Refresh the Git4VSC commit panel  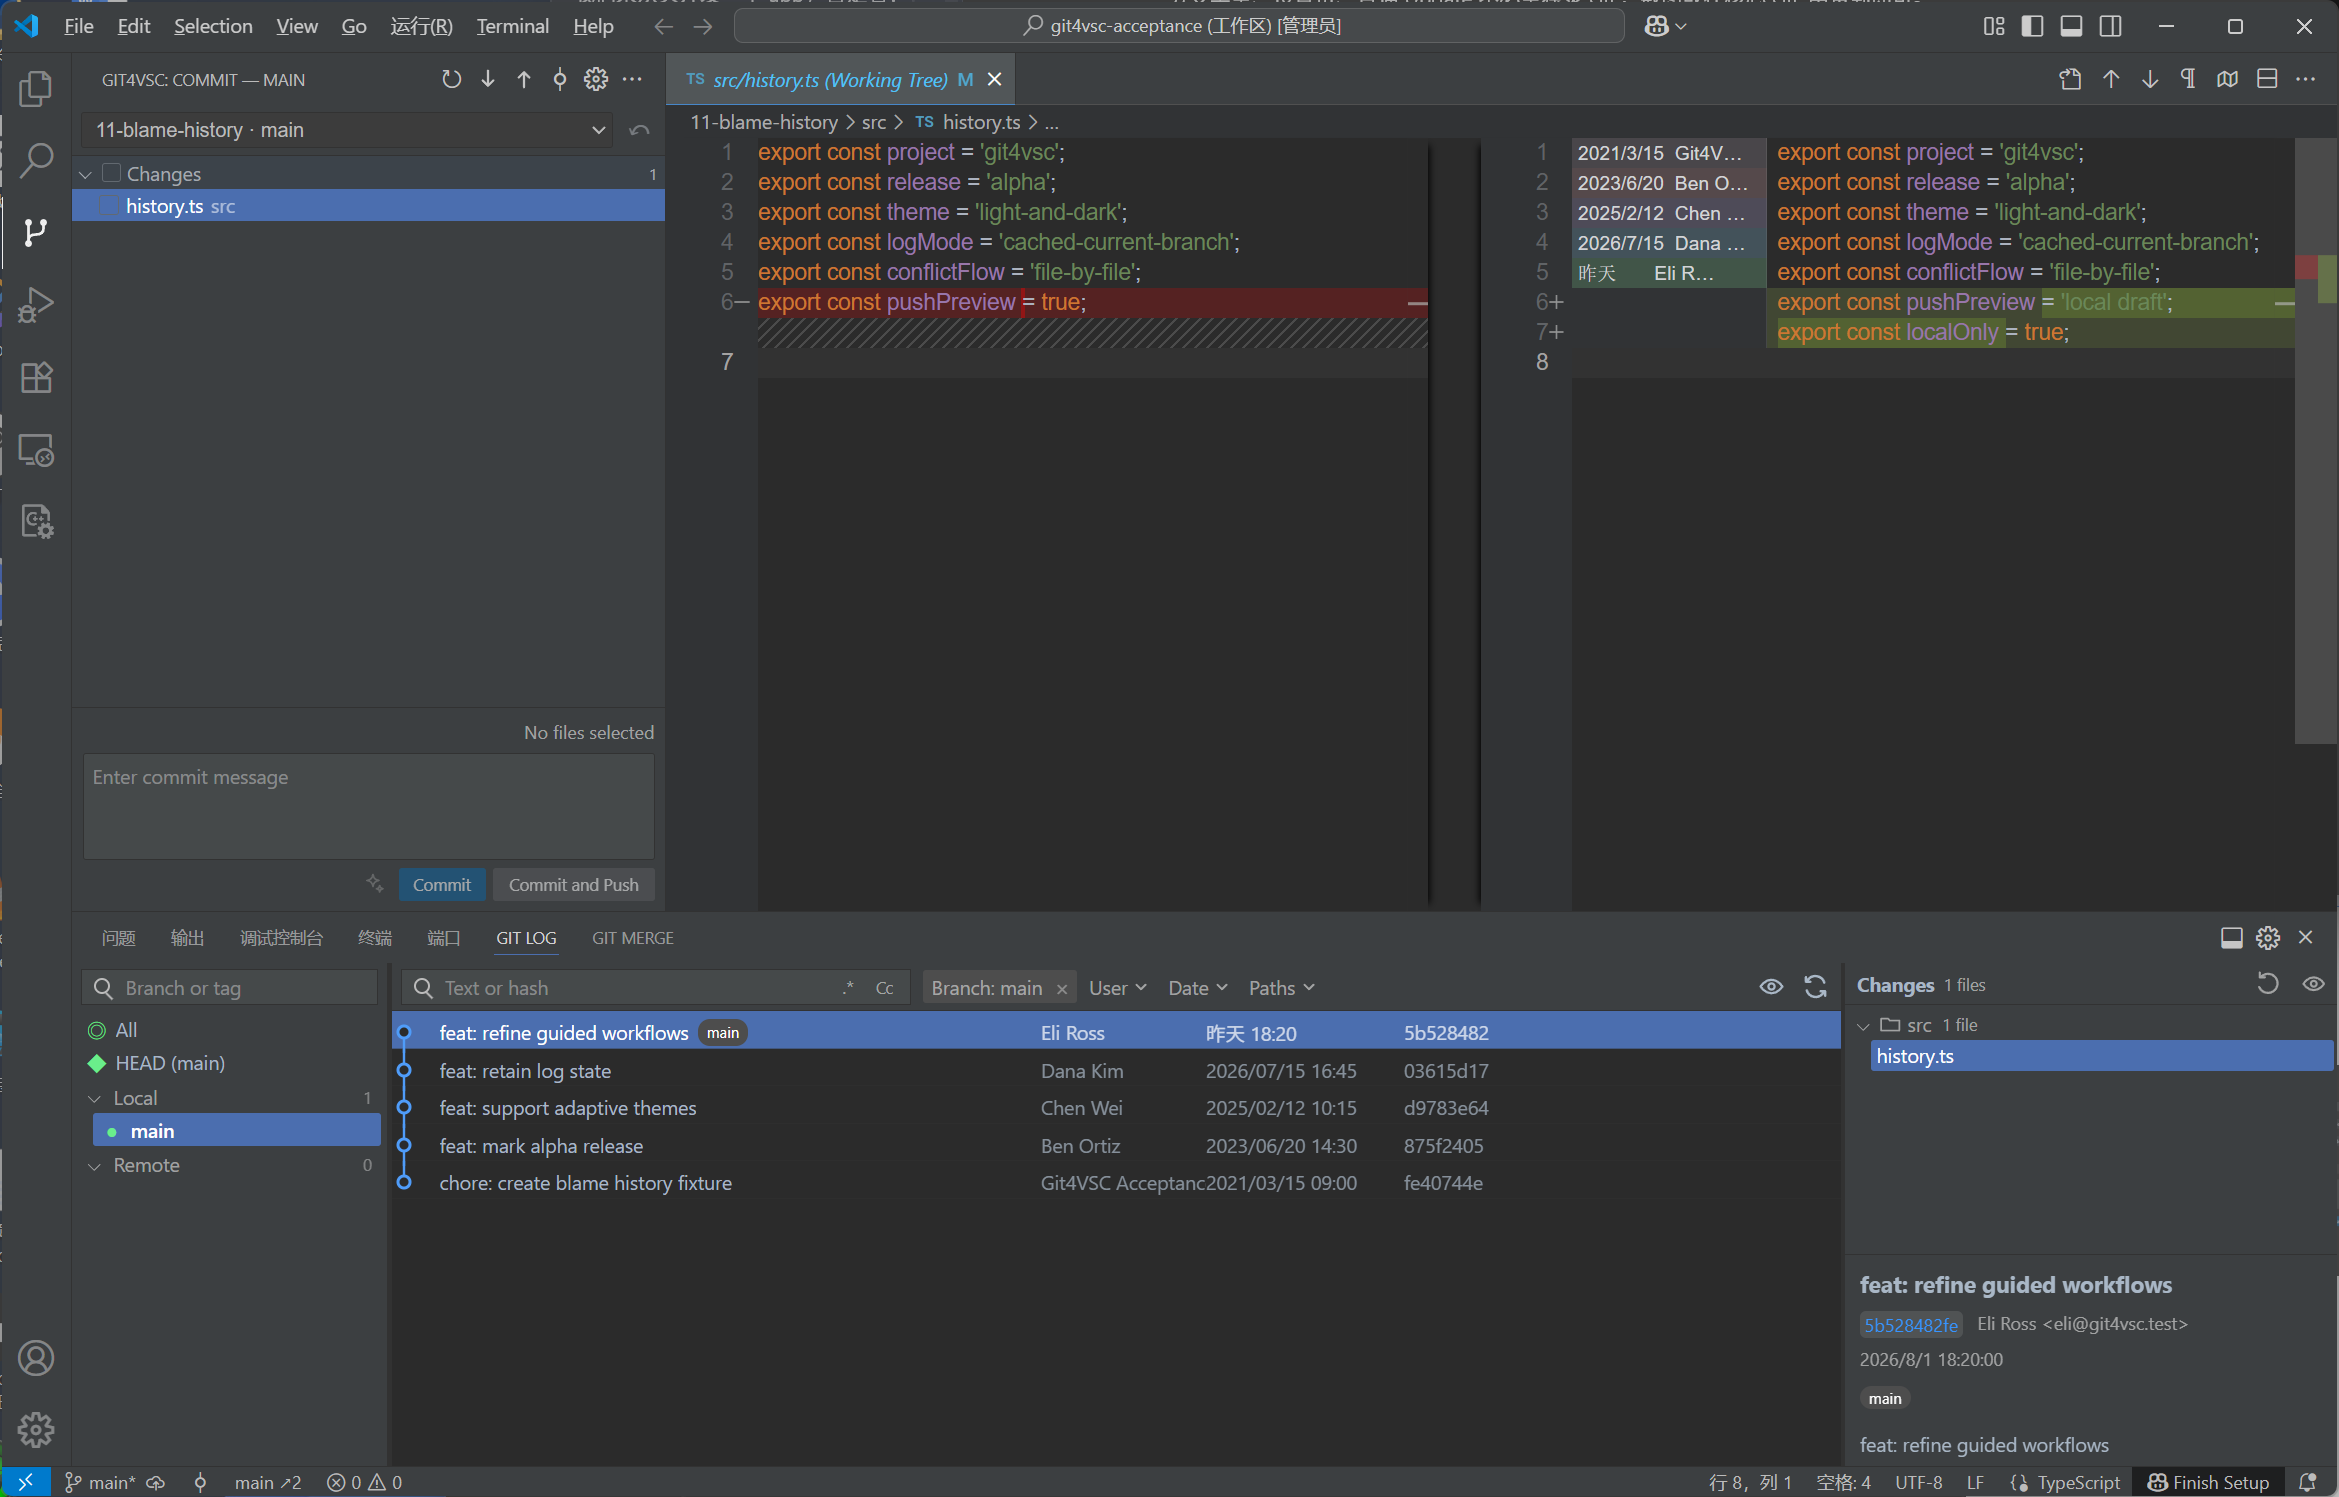pyautogui.click(x=452, y=79)
